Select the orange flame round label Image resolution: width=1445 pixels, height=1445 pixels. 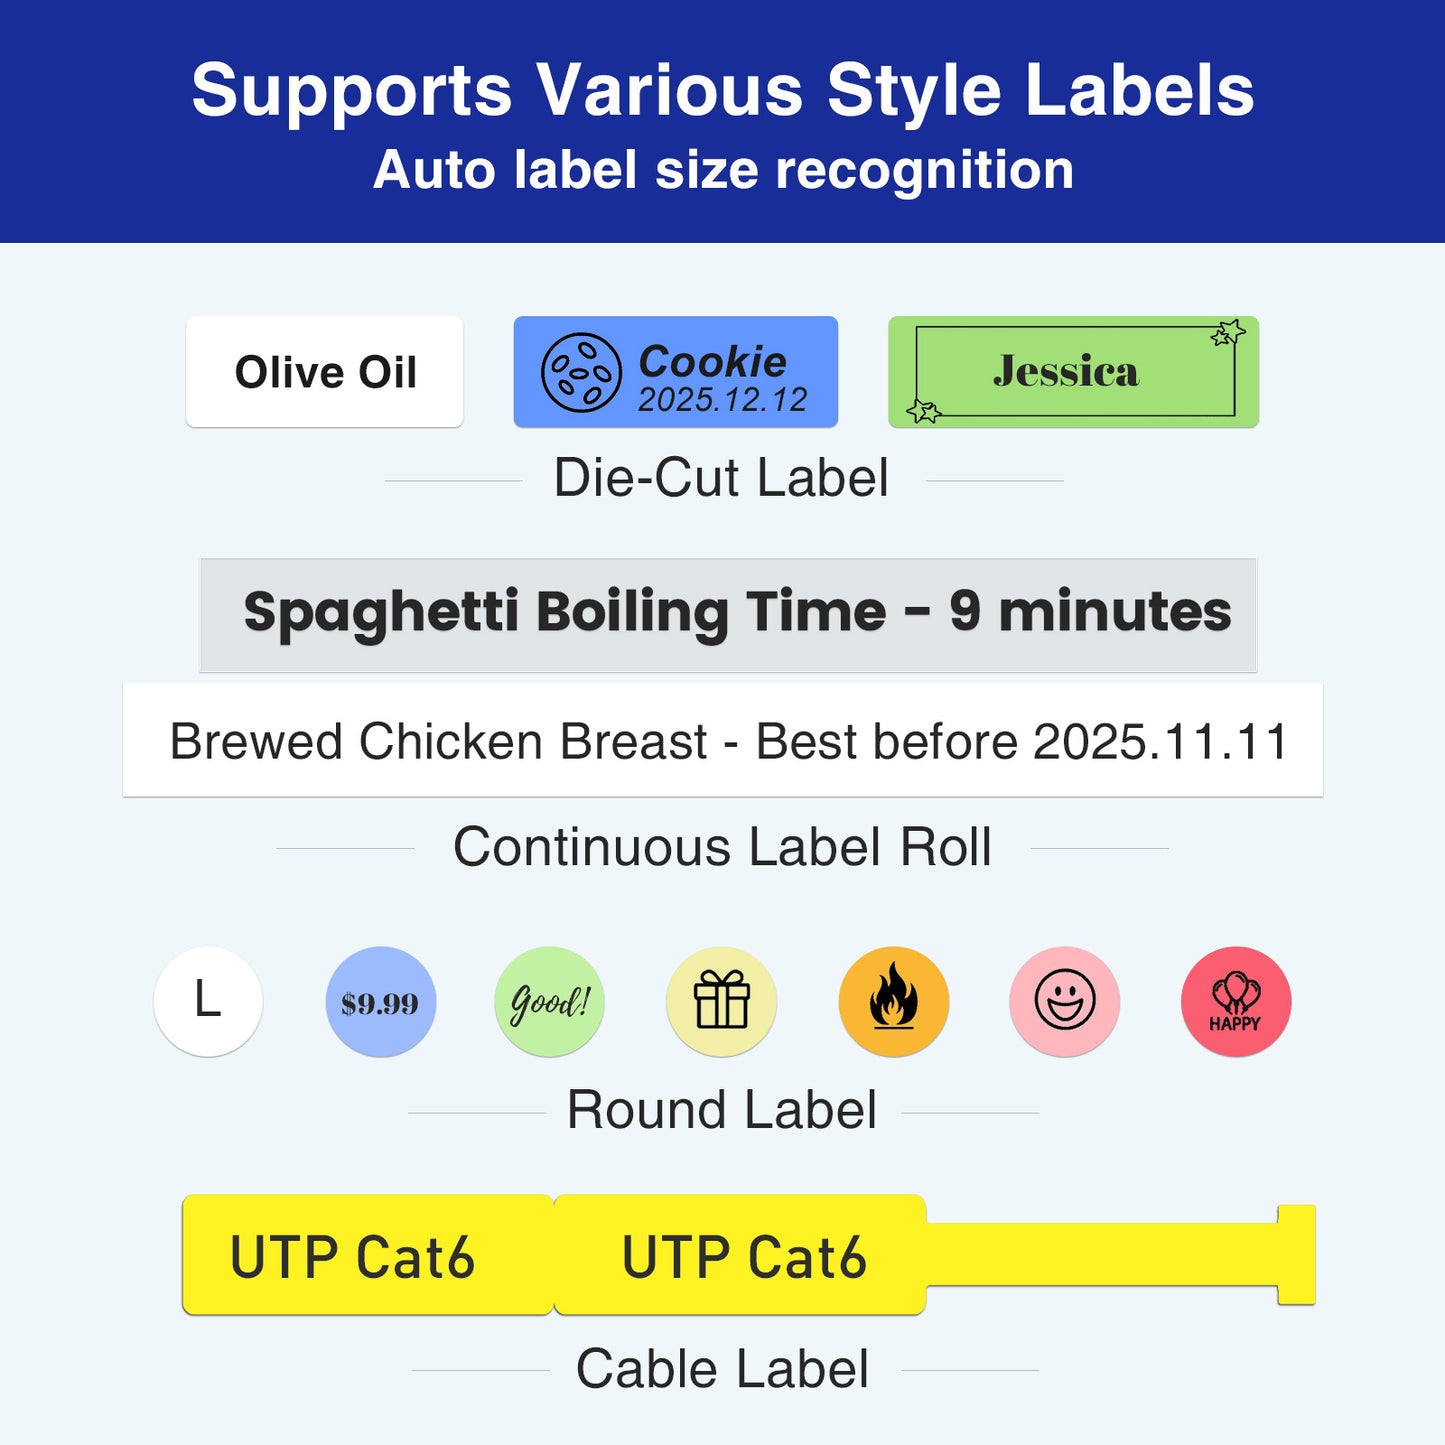(x=893, y=1001)
